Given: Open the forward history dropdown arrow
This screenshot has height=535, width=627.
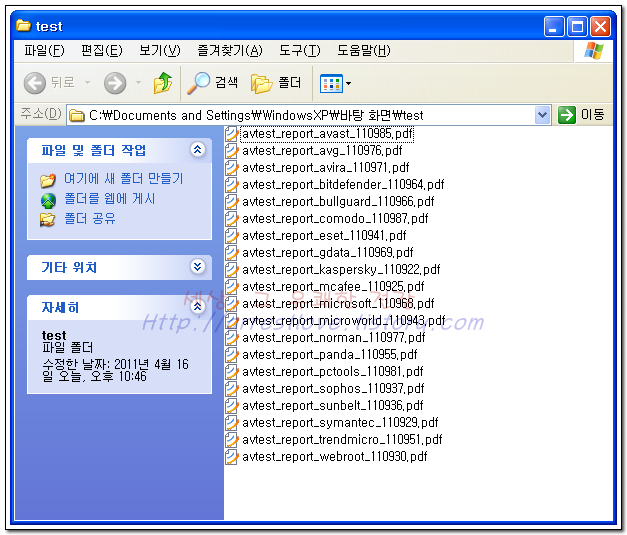Looking at the screenshot, I should pos(138,83).
